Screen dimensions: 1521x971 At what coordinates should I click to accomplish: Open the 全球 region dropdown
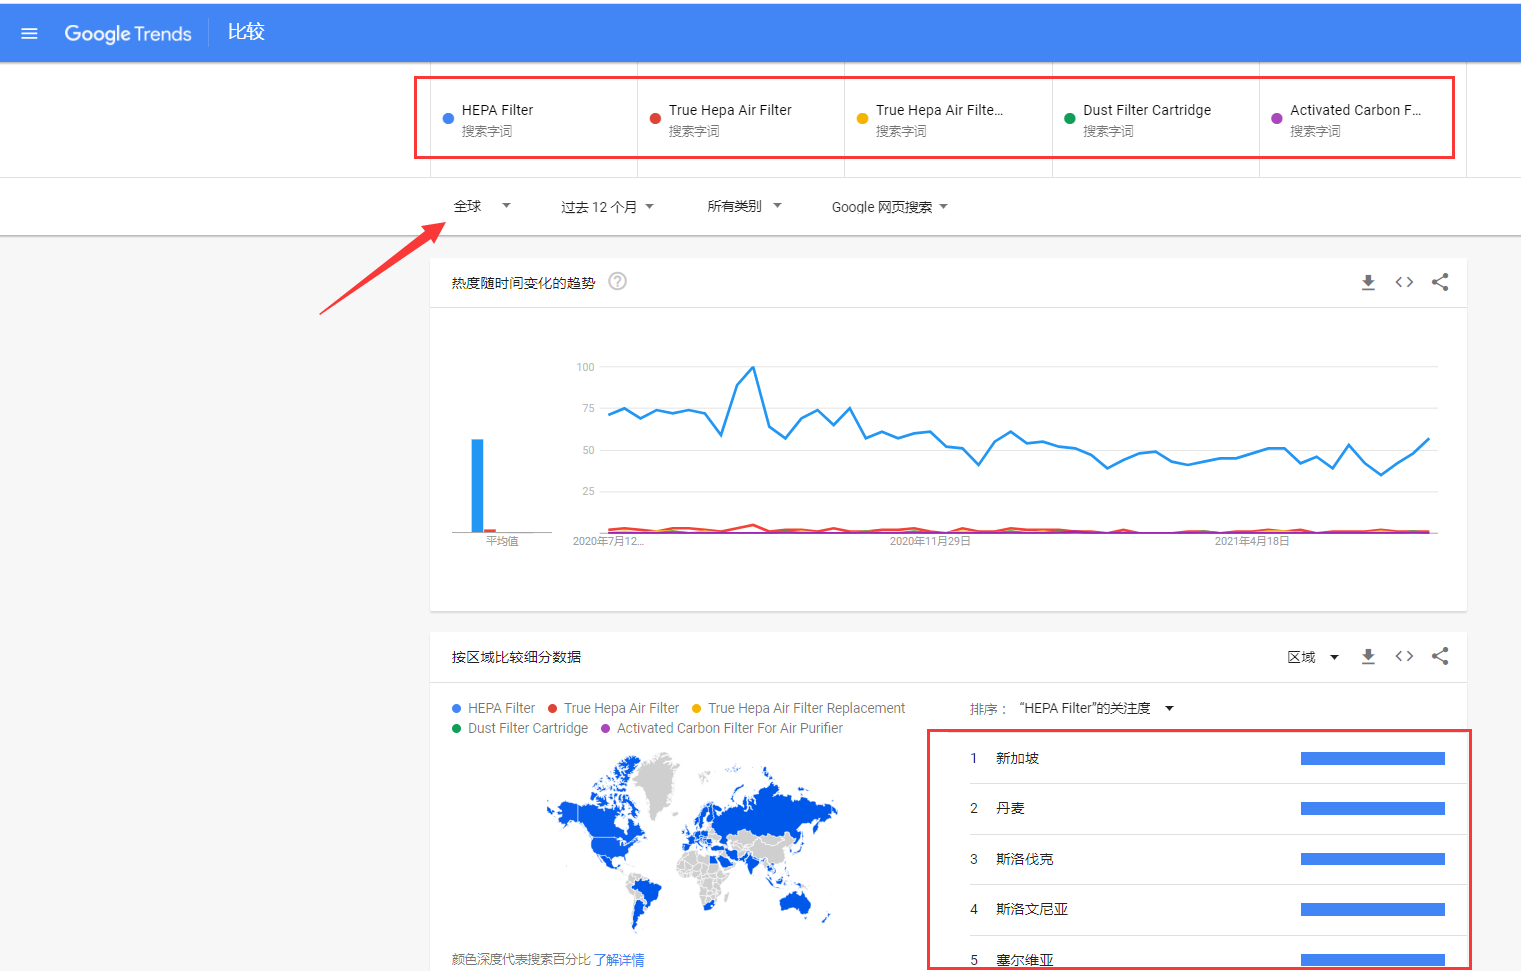(483, 205)
